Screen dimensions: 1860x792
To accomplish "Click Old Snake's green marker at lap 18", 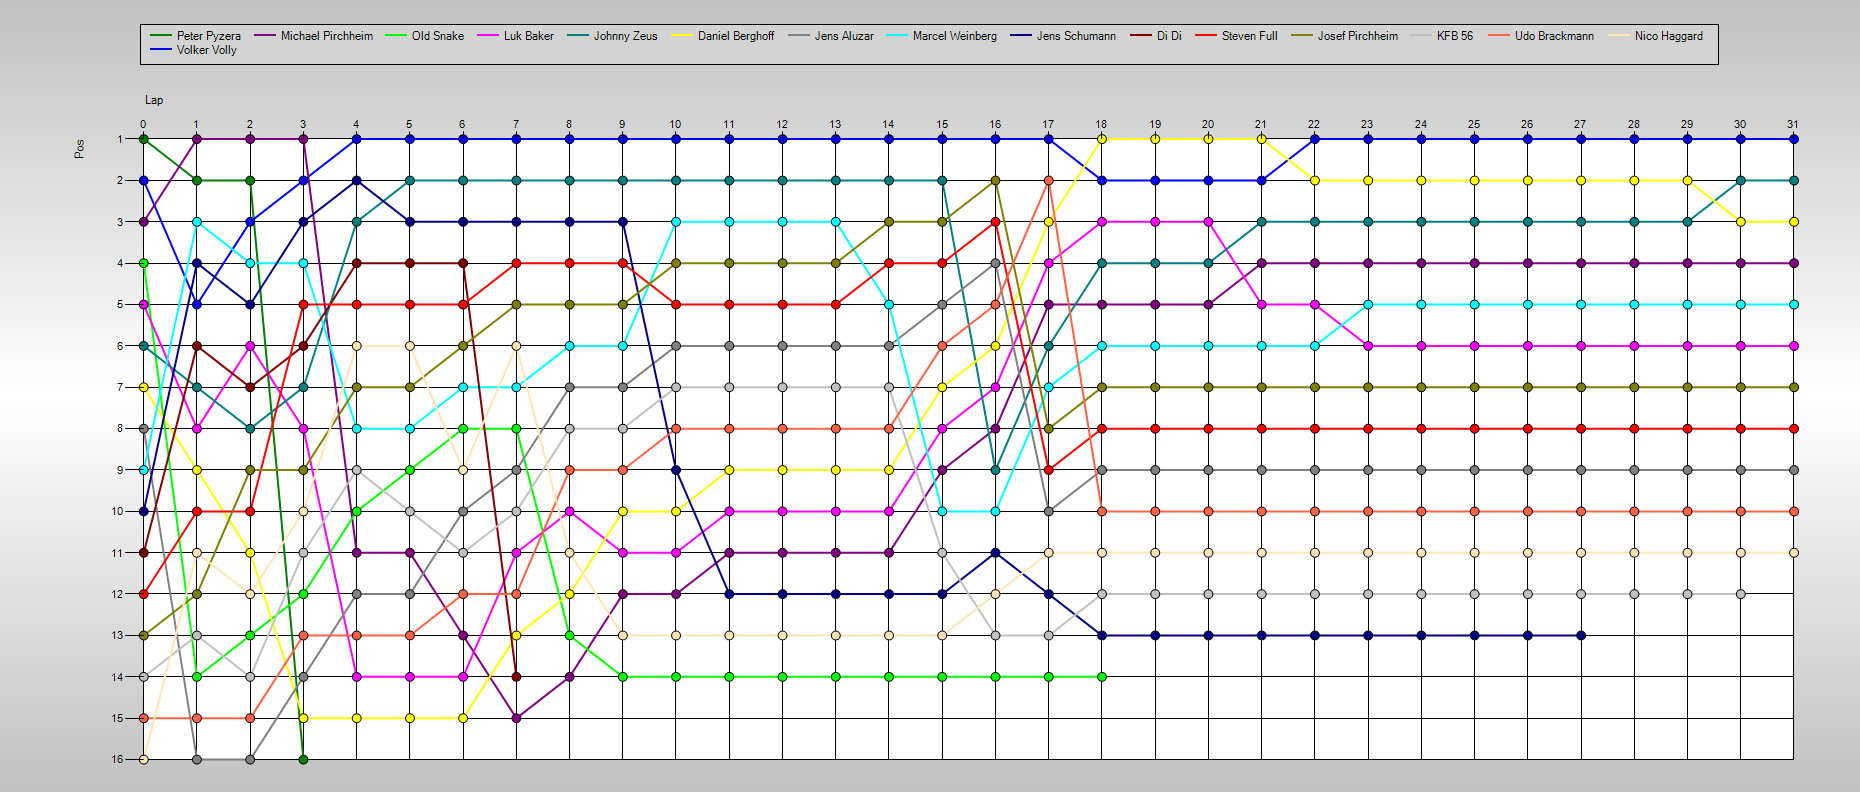I will tap(1101, 677).
